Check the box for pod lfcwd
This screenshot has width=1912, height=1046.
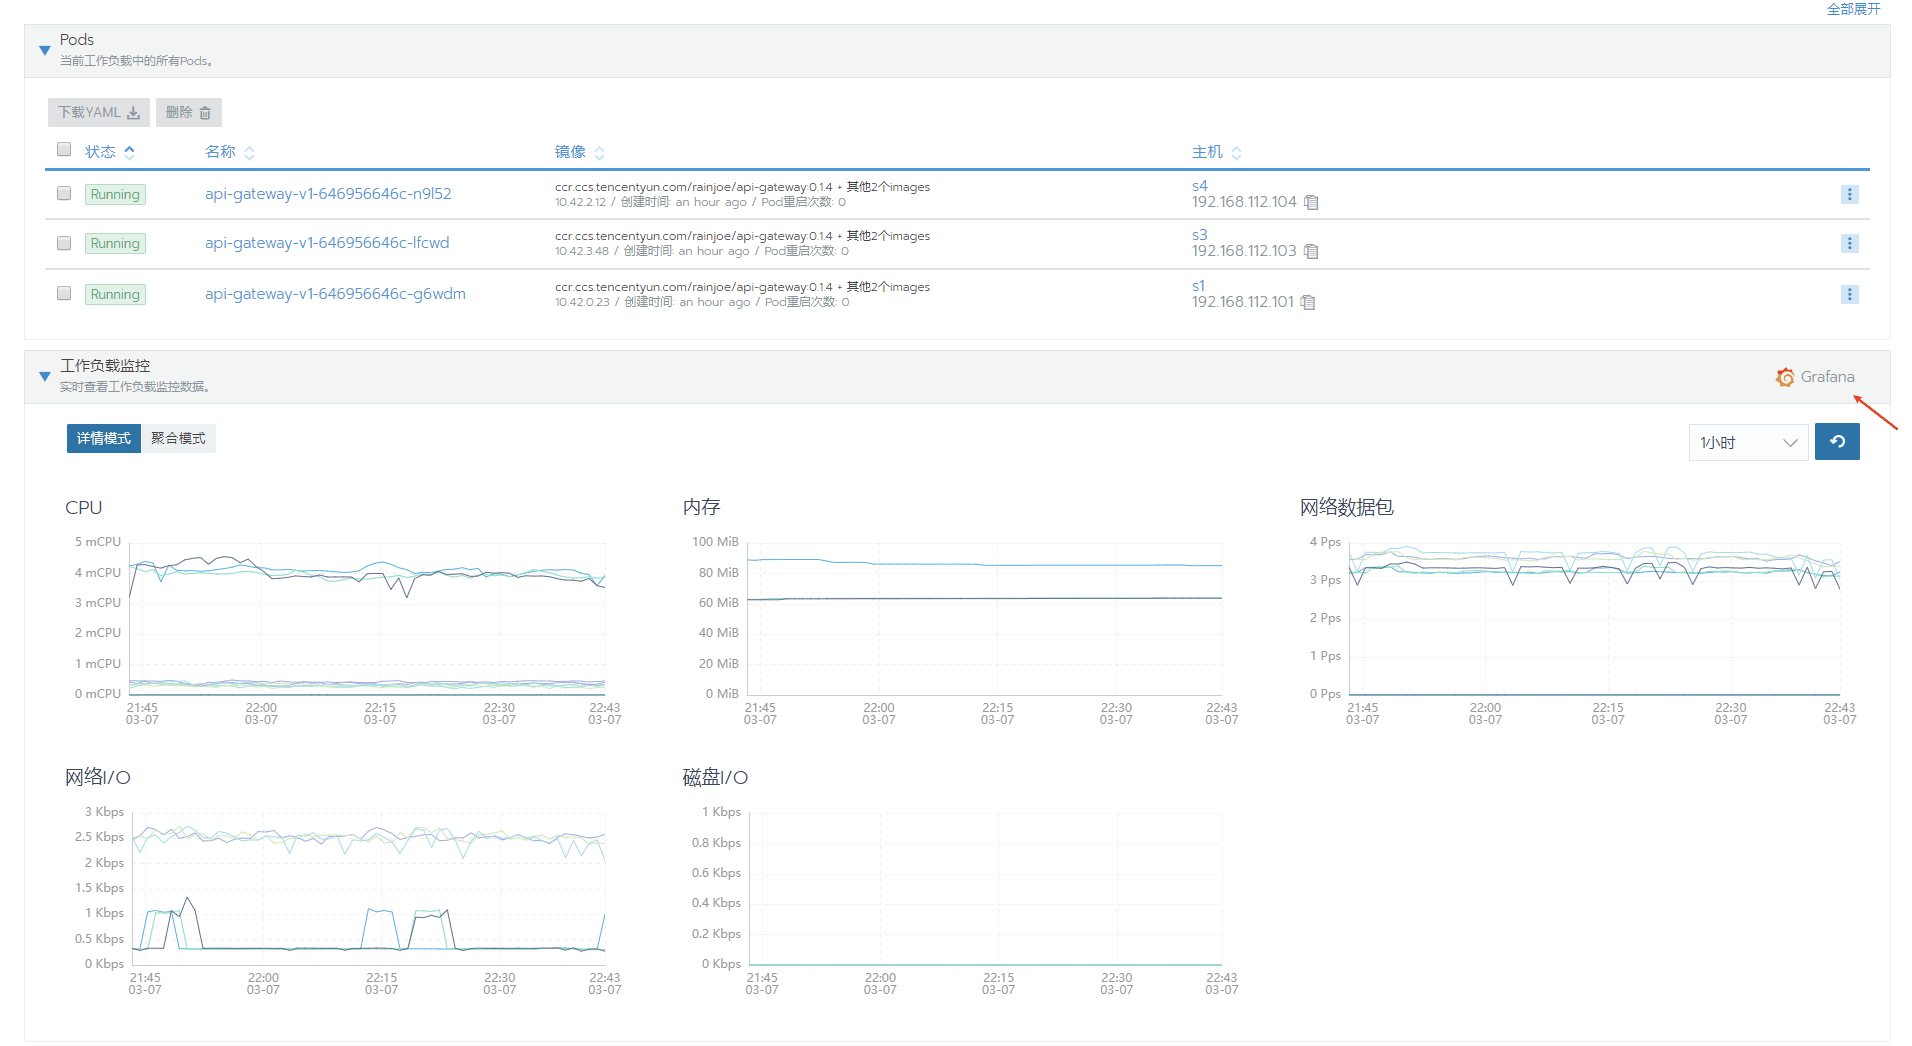point(64,243)
